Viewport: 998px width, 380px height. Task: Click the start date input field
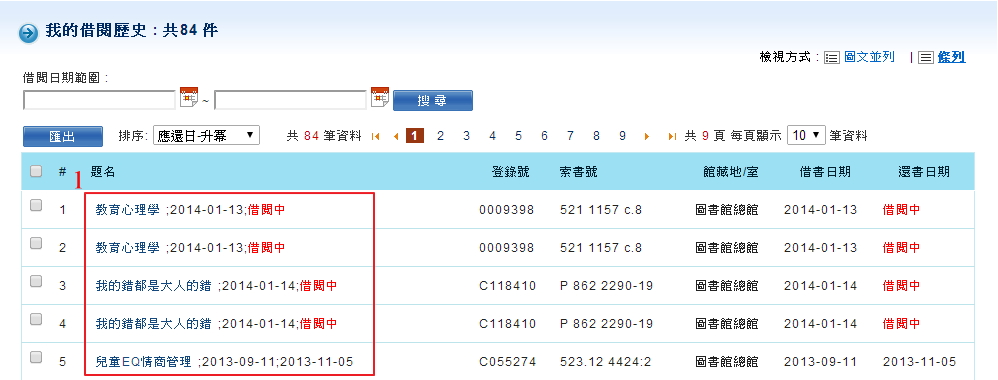point(99,101)
